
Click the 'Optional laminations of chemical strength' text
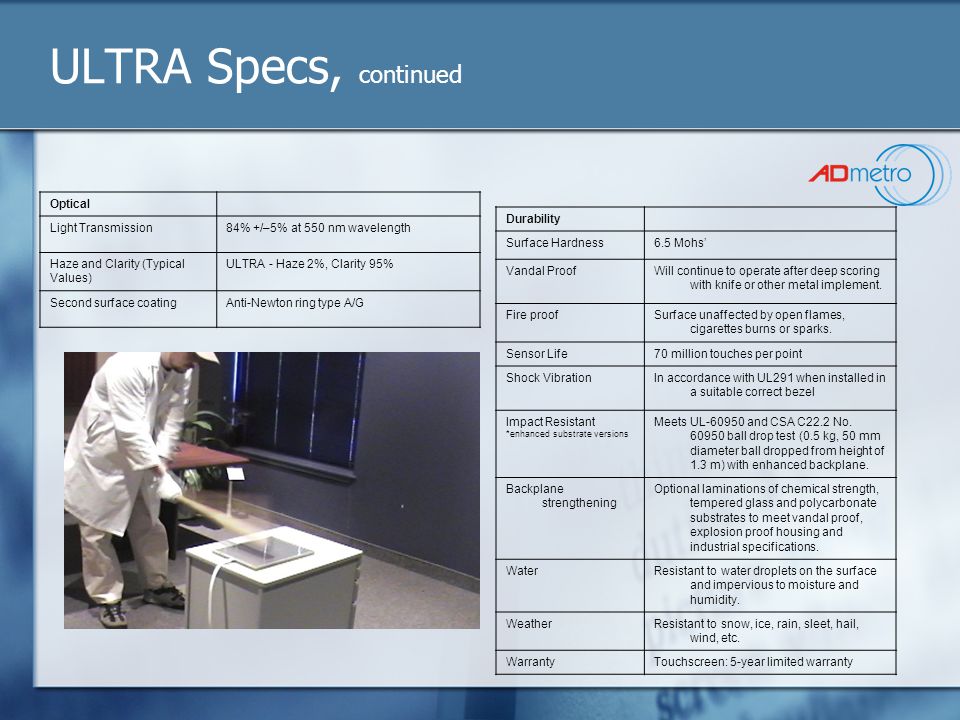(x=767, y=518)
